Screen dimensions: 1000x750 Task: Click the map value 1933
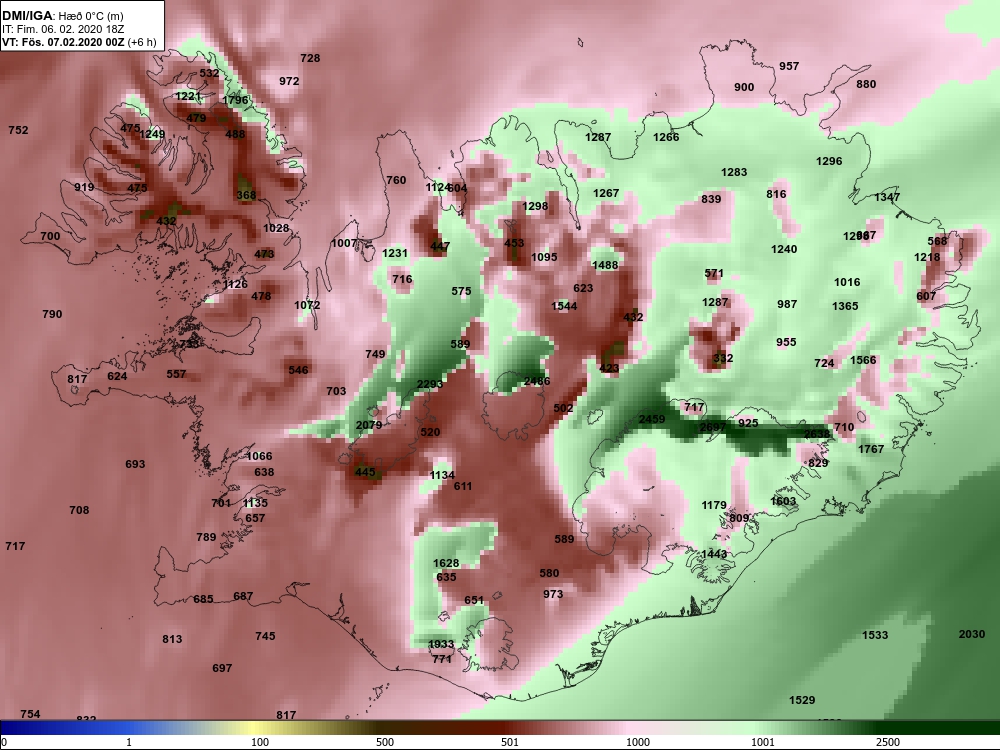(x=441, y=644)
